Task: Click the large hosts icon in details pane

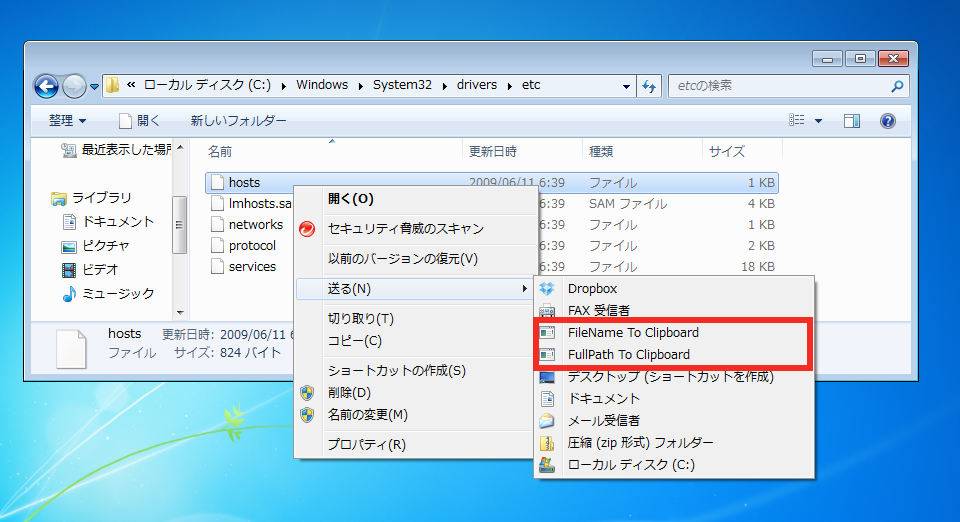Action: coord(71,349)
